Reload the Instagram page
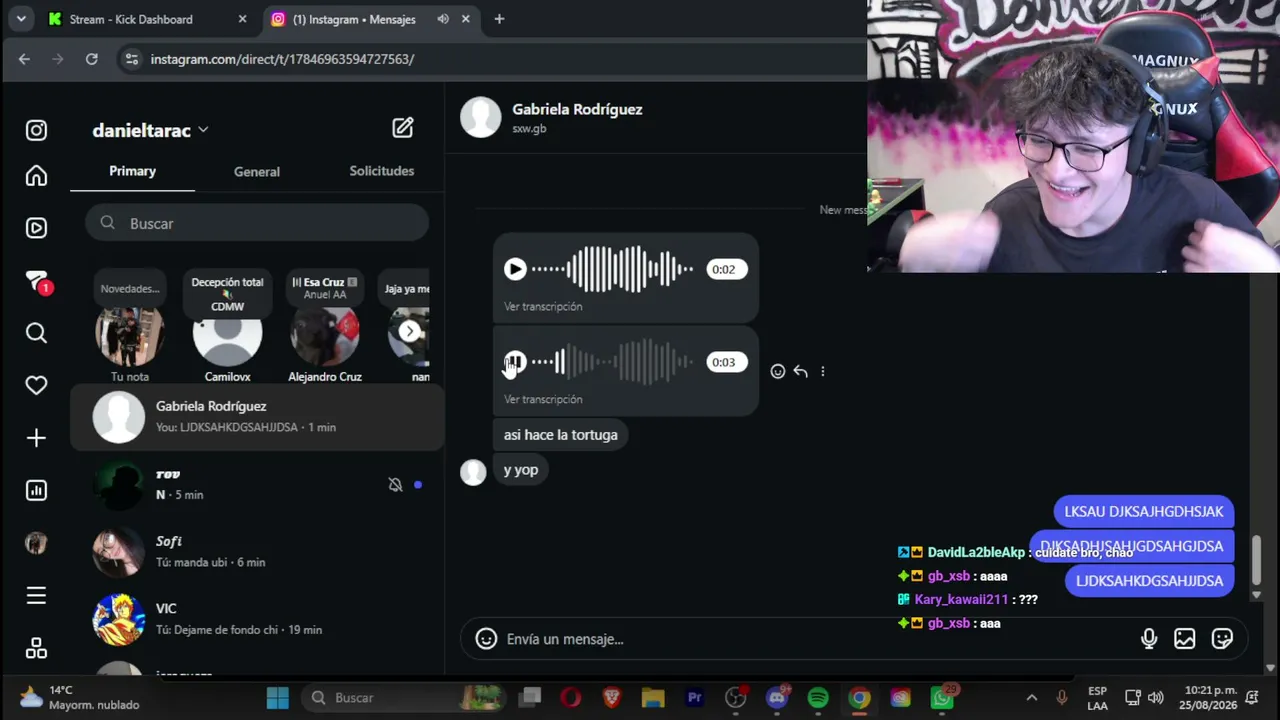The width and height of the screenshot is (1280, 720). (x=92, y=59)
